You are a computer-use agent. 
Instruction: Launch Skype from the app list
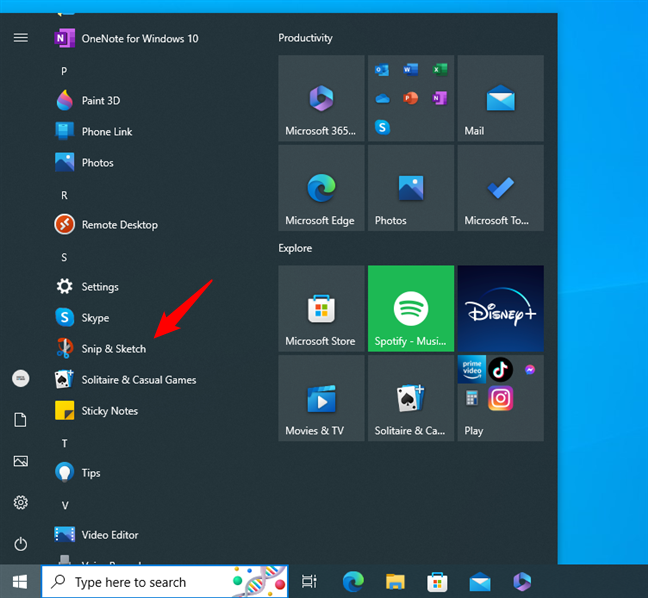coord(83,317)
